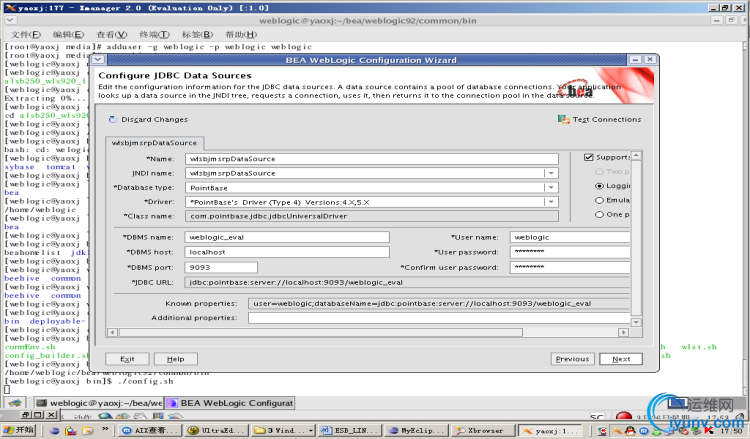This screenshot has height=439, width=750.
Task: Open the 3 Windows Explorer taskbar group
Action: point(283,430)
